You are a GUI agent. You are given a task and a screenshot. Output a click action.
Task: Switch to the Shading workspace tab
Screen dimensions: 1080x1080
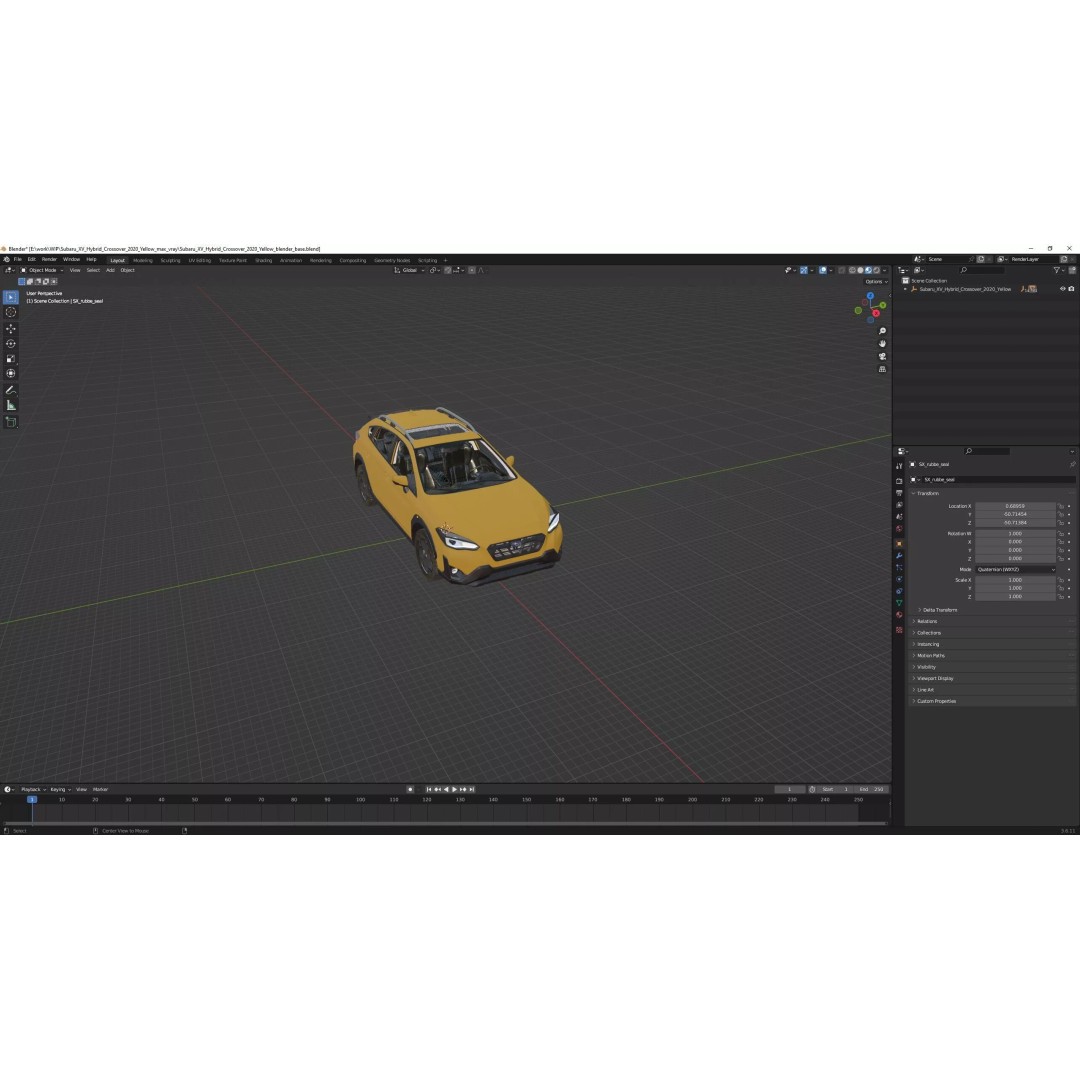(263, 260)
